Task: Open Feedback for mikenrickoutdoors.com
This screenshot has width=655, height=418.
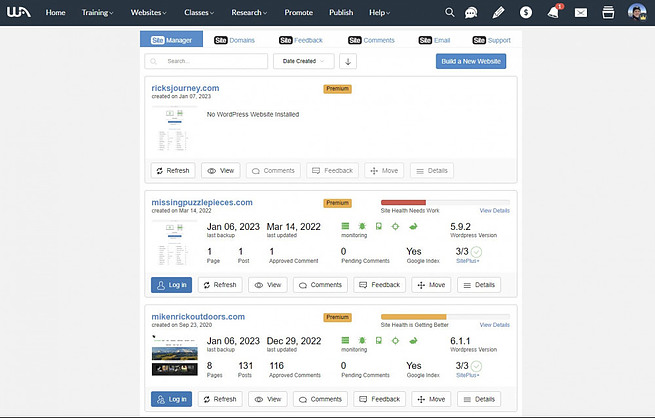Action: pyautogui.click(x=380, y=399)
